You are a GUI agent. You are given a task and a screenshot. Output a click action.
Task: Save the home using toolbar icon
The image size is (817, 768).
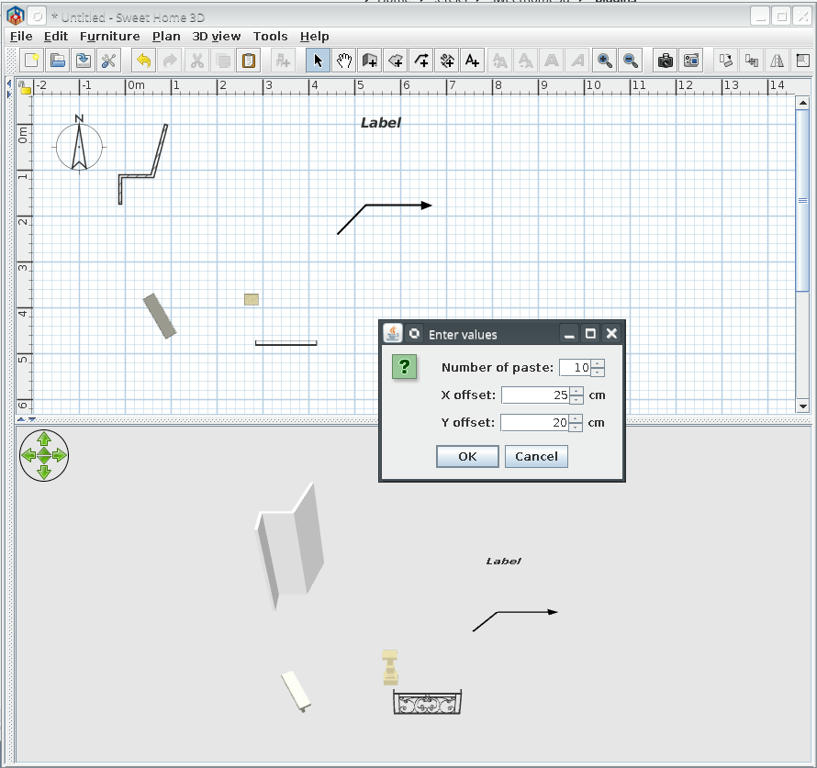click(x=83, y=60)
